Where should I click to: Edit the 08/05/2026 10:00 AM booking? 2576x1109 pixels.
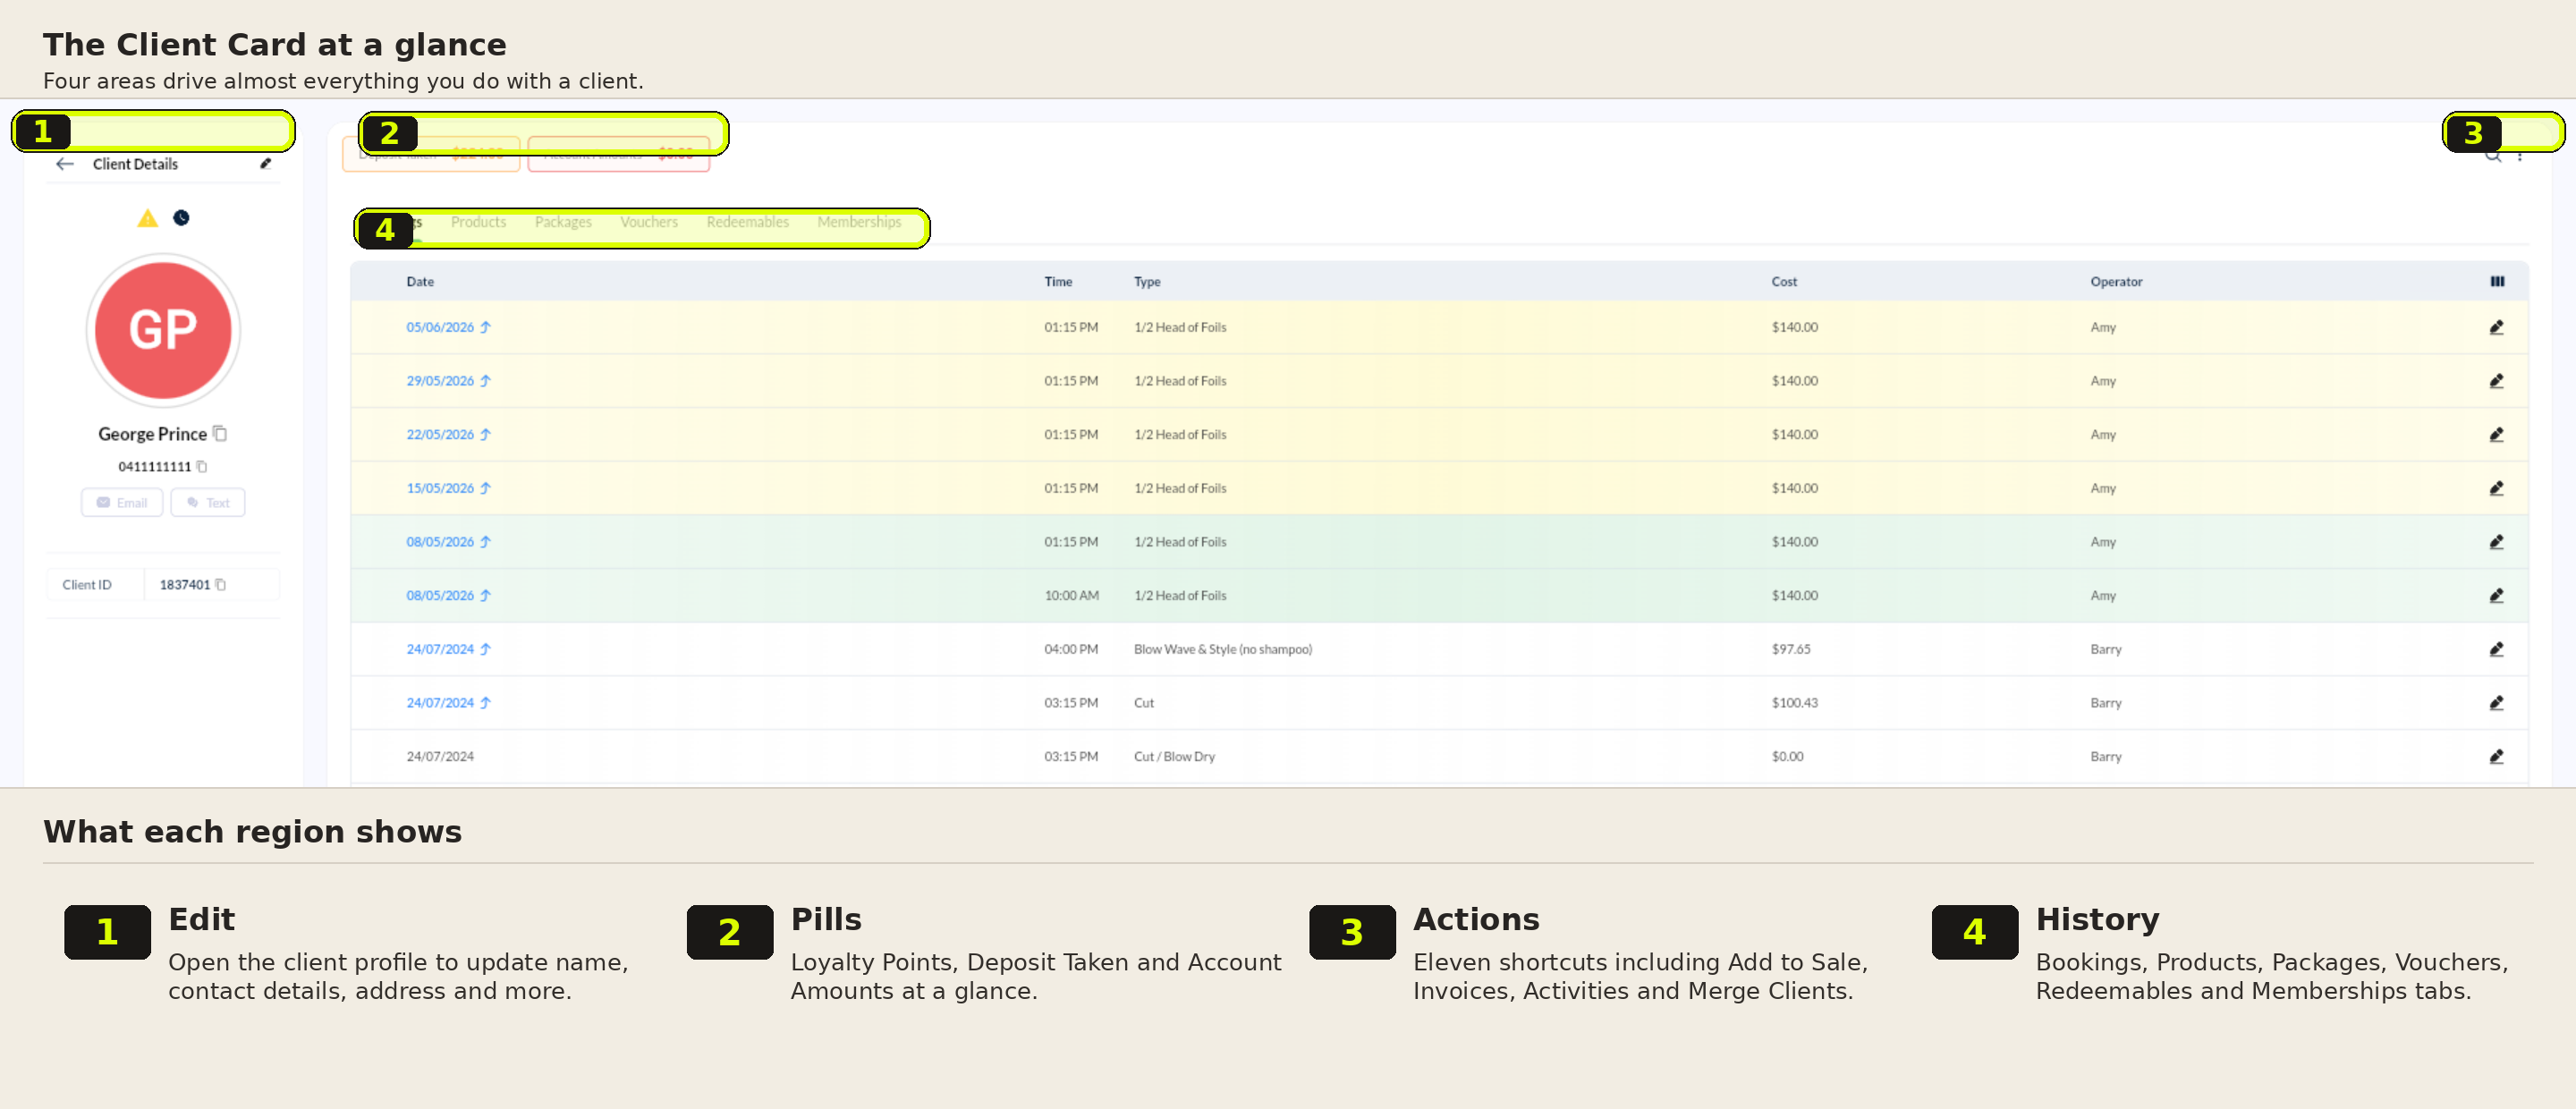coord(2497,596)
